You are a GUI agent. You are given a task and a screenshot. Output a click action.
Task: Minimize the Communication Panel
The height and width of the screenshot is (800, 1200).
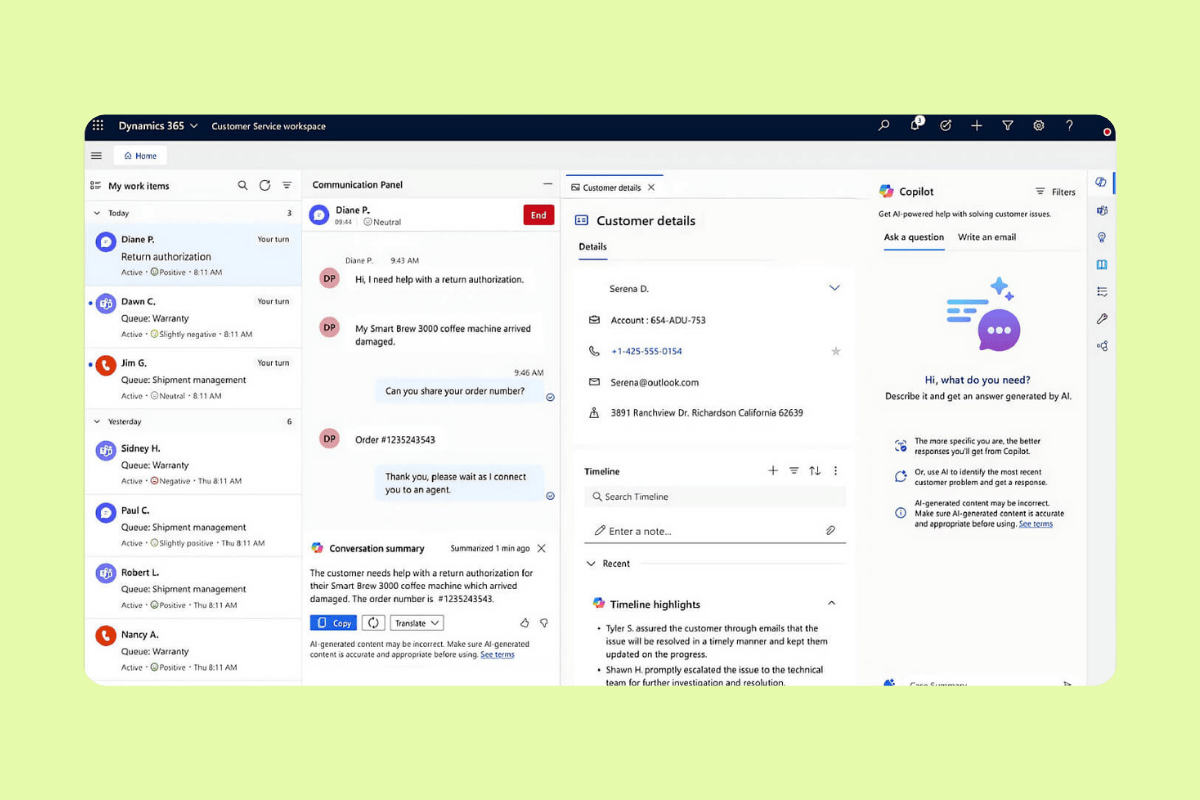(x=547, y=184)
